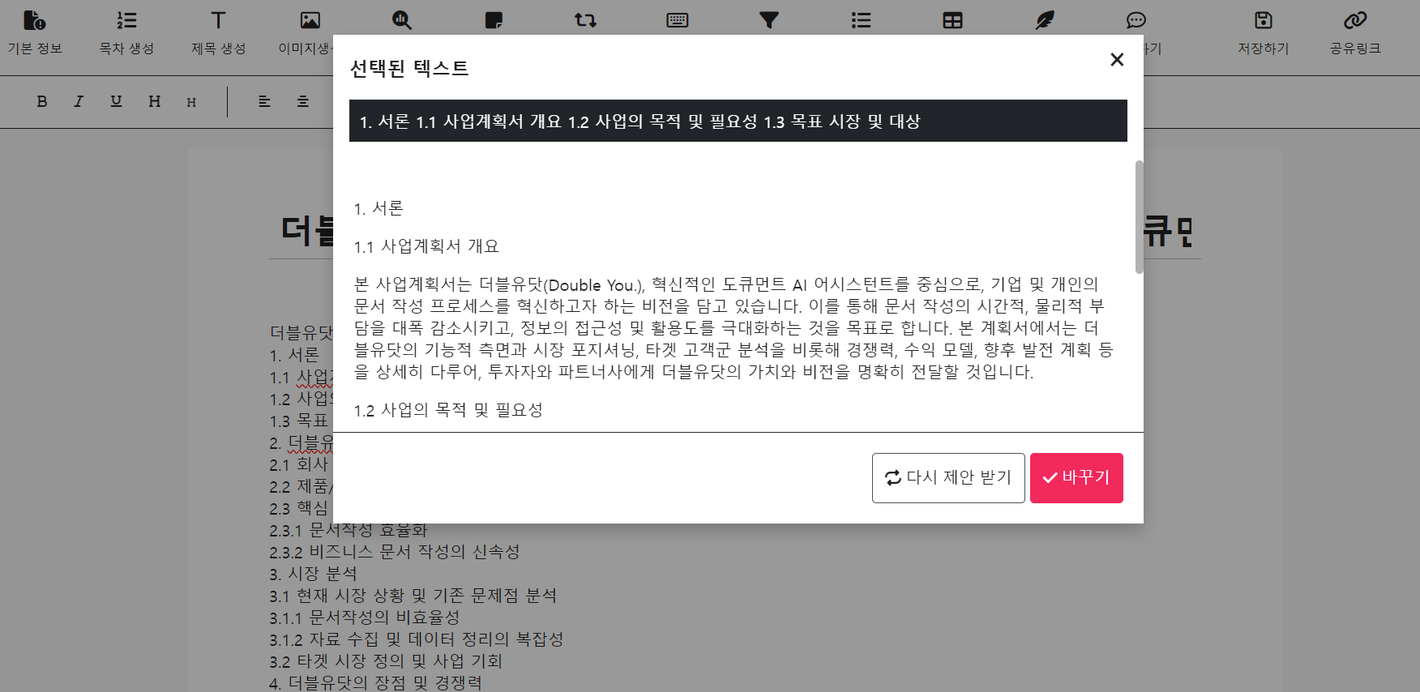Click '3.1 현재 시장 상황 및 기존 문제점 분석'

(x=413, y=595)
